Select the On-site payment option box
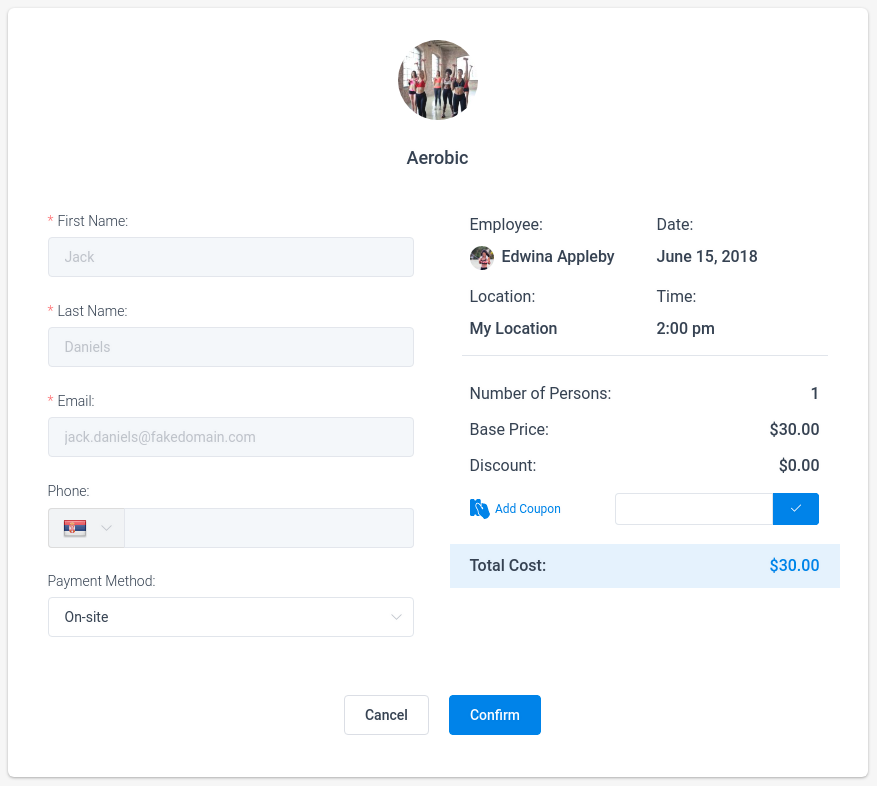877x786 pixels. click(230, 617)
